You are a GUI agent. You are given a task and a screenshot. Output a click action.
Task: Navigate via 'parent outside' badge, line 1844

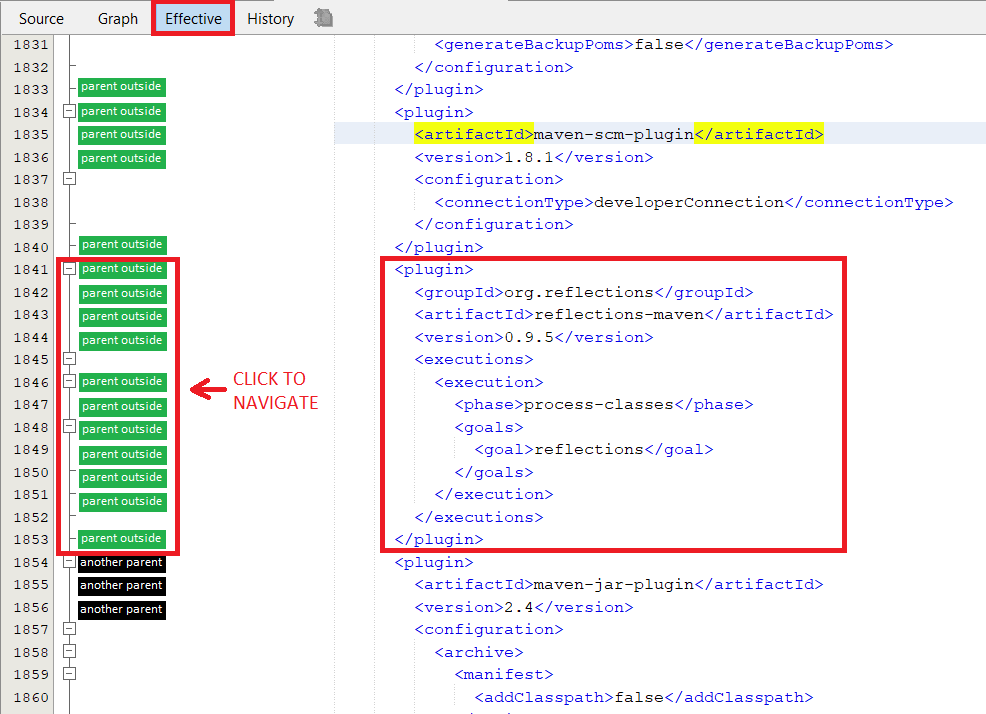click(x=122, y=340)
